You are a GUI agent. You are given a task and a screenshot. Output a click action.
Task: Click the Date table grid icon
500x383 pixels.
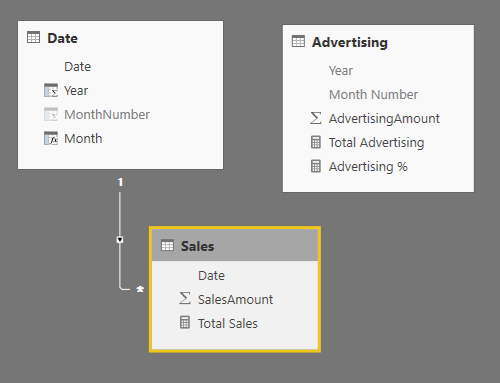[33, 37]
